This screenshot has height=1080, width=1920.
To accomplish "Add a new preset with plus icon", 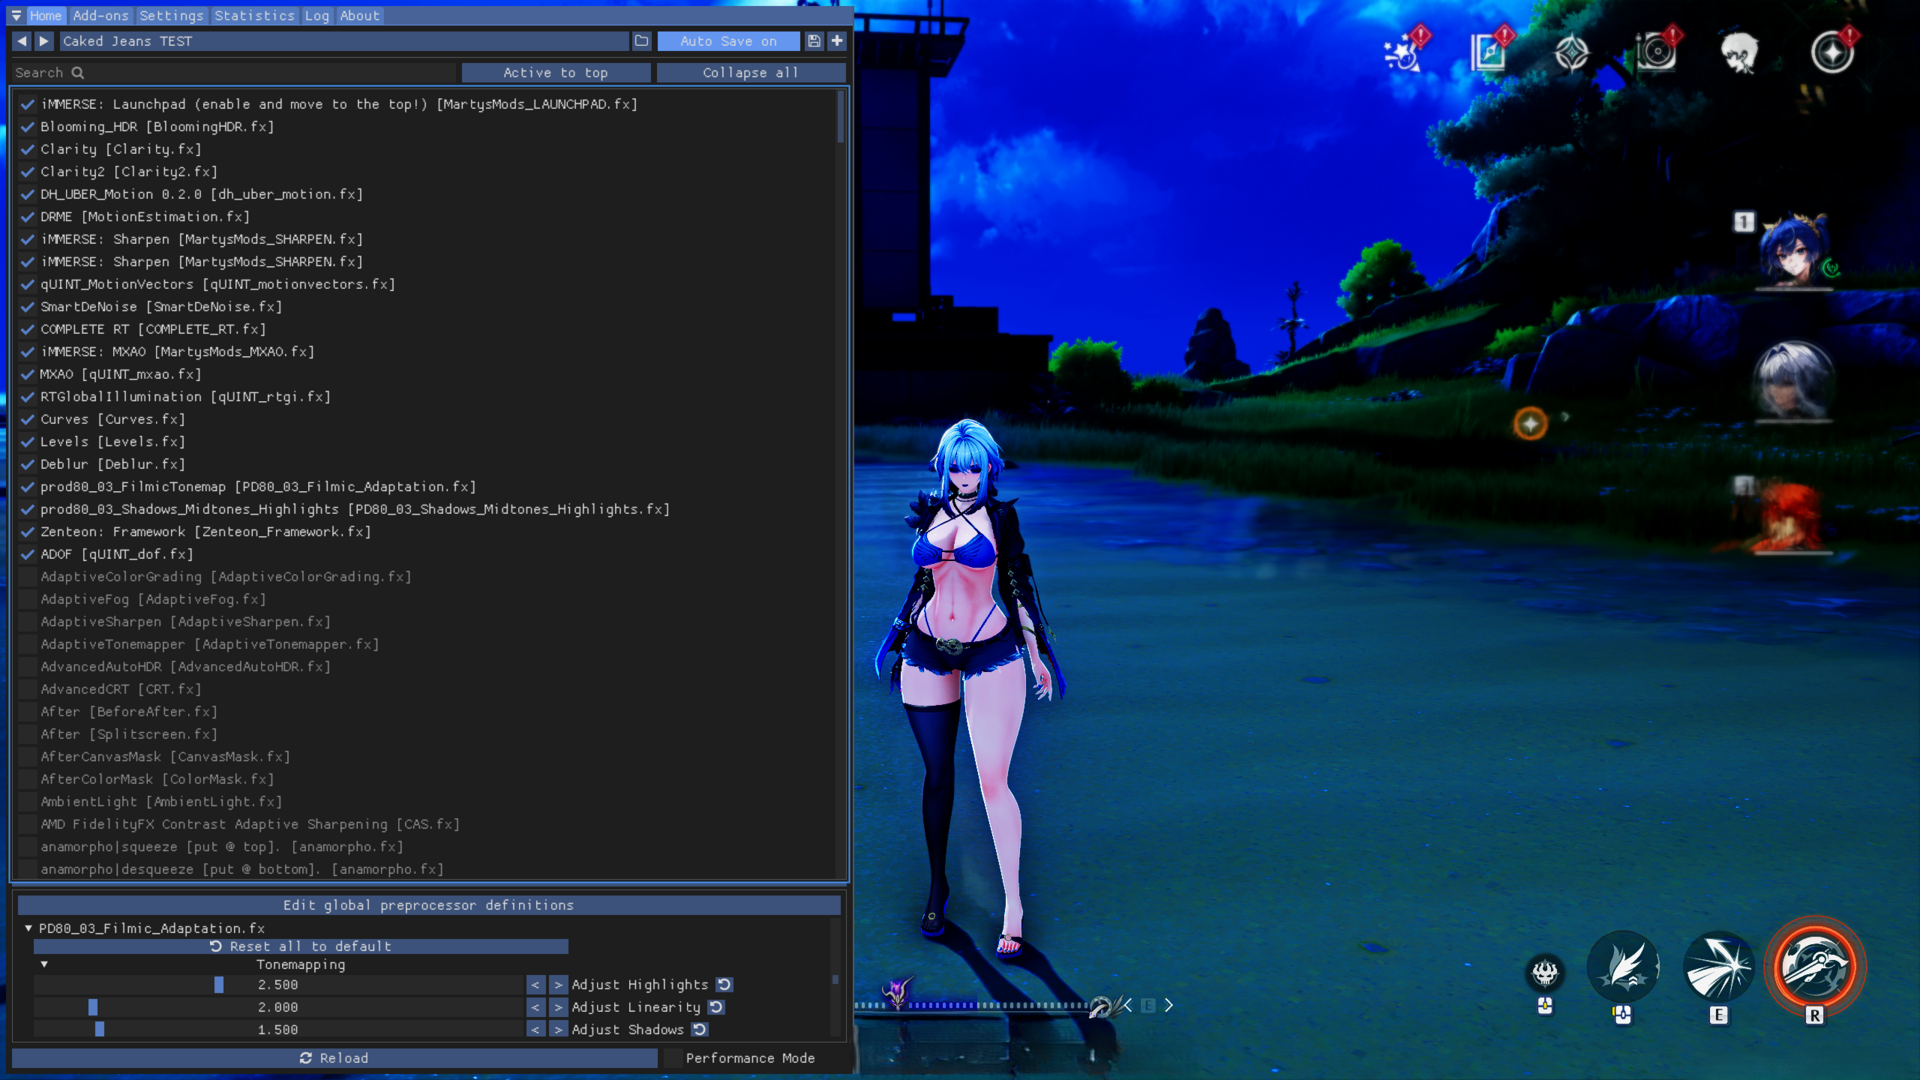I will click(837, 41).
